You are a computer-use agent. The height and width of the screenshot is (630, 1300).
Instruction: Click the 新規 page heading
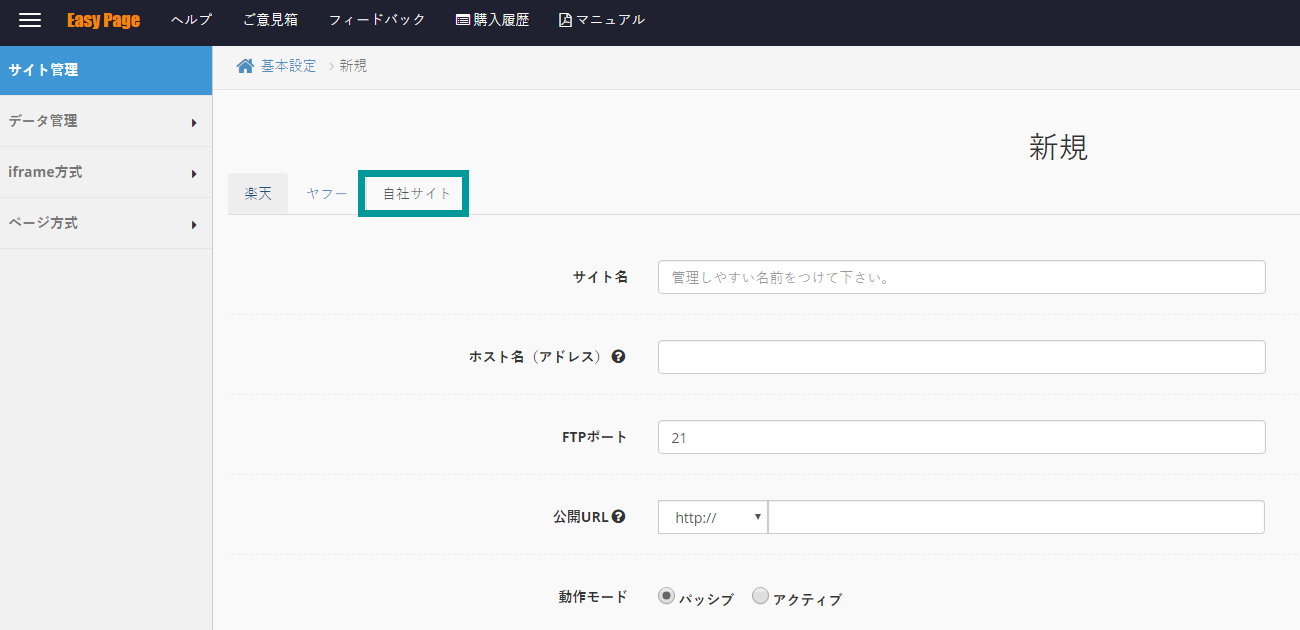[x=1058, y=148]
